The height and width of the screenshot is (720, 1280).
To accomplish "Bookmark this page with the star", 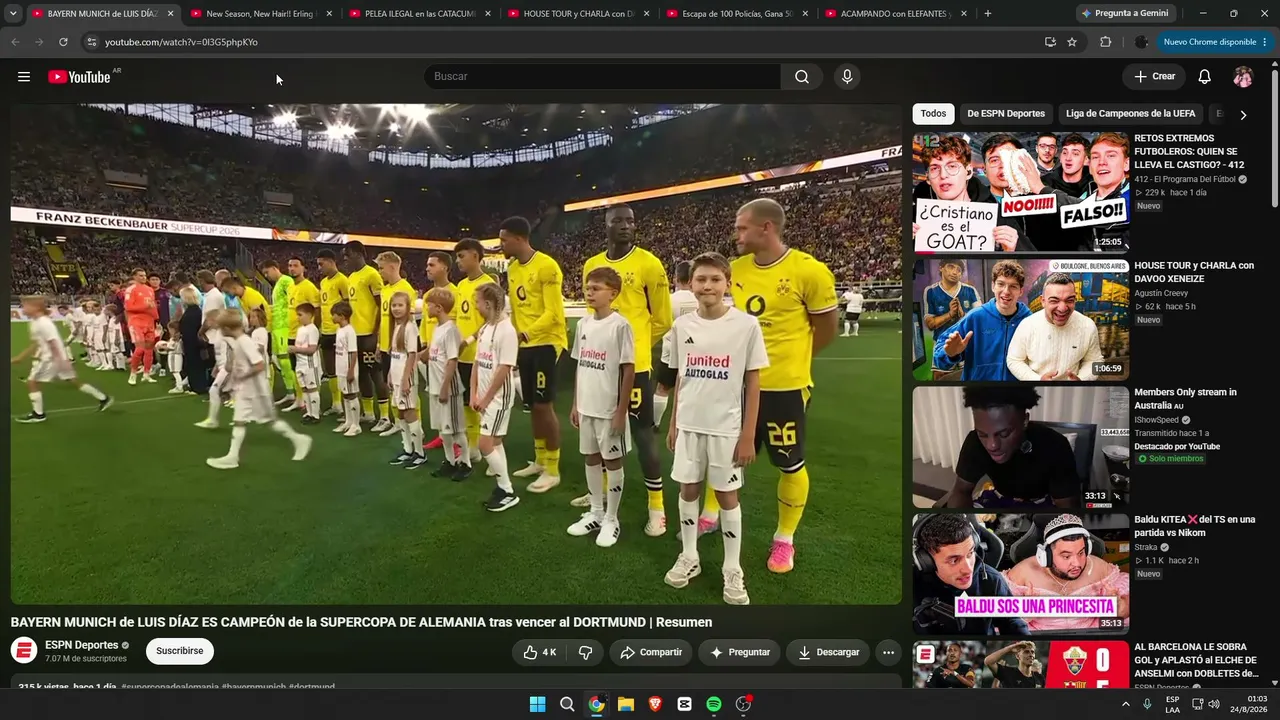I will [1072, 42].
